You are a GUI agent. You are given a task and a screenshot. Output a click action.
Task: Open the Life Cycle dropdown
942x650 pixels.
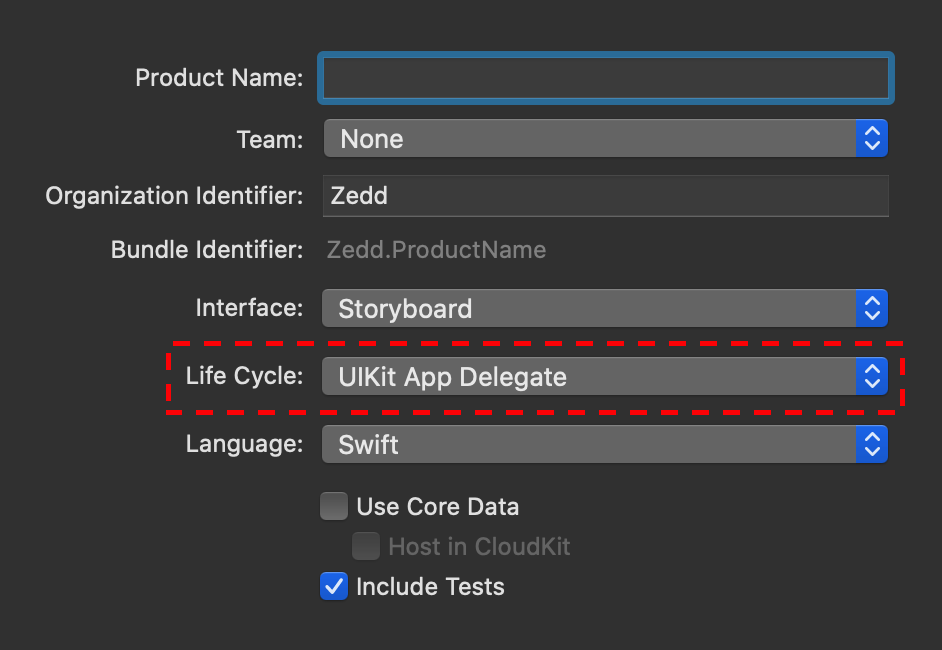pyautogui.click(x=590, y=377)
